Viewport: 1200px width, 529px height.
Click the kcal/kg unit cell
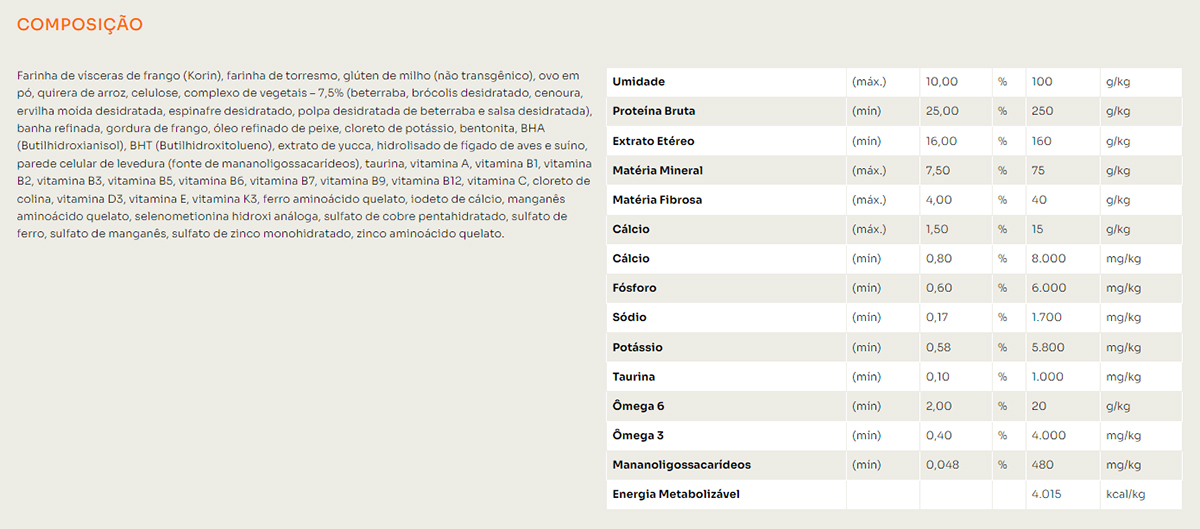coord(1125,494)
